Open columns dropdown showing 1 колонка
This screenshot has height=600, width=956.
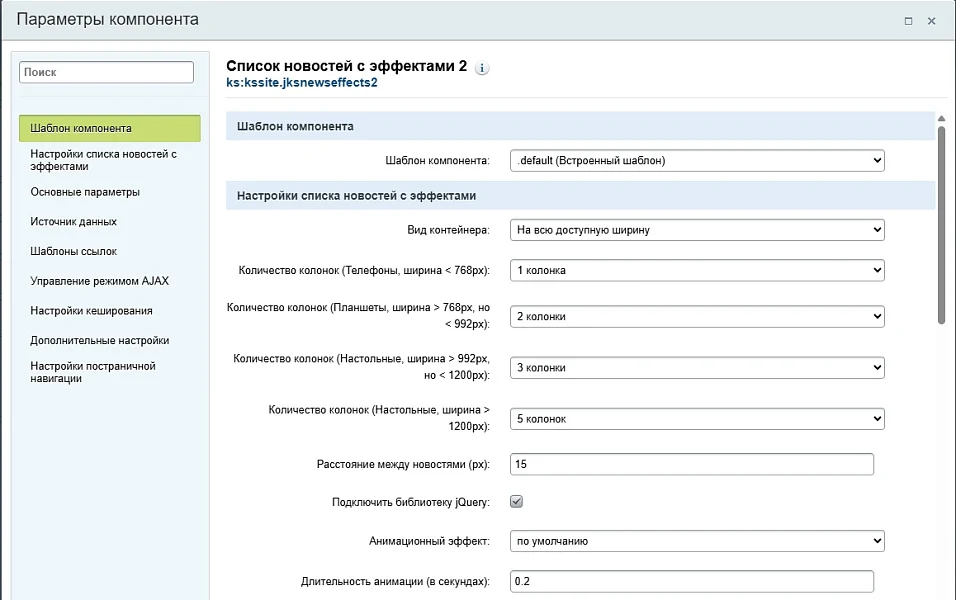click(x=697, y=270)
